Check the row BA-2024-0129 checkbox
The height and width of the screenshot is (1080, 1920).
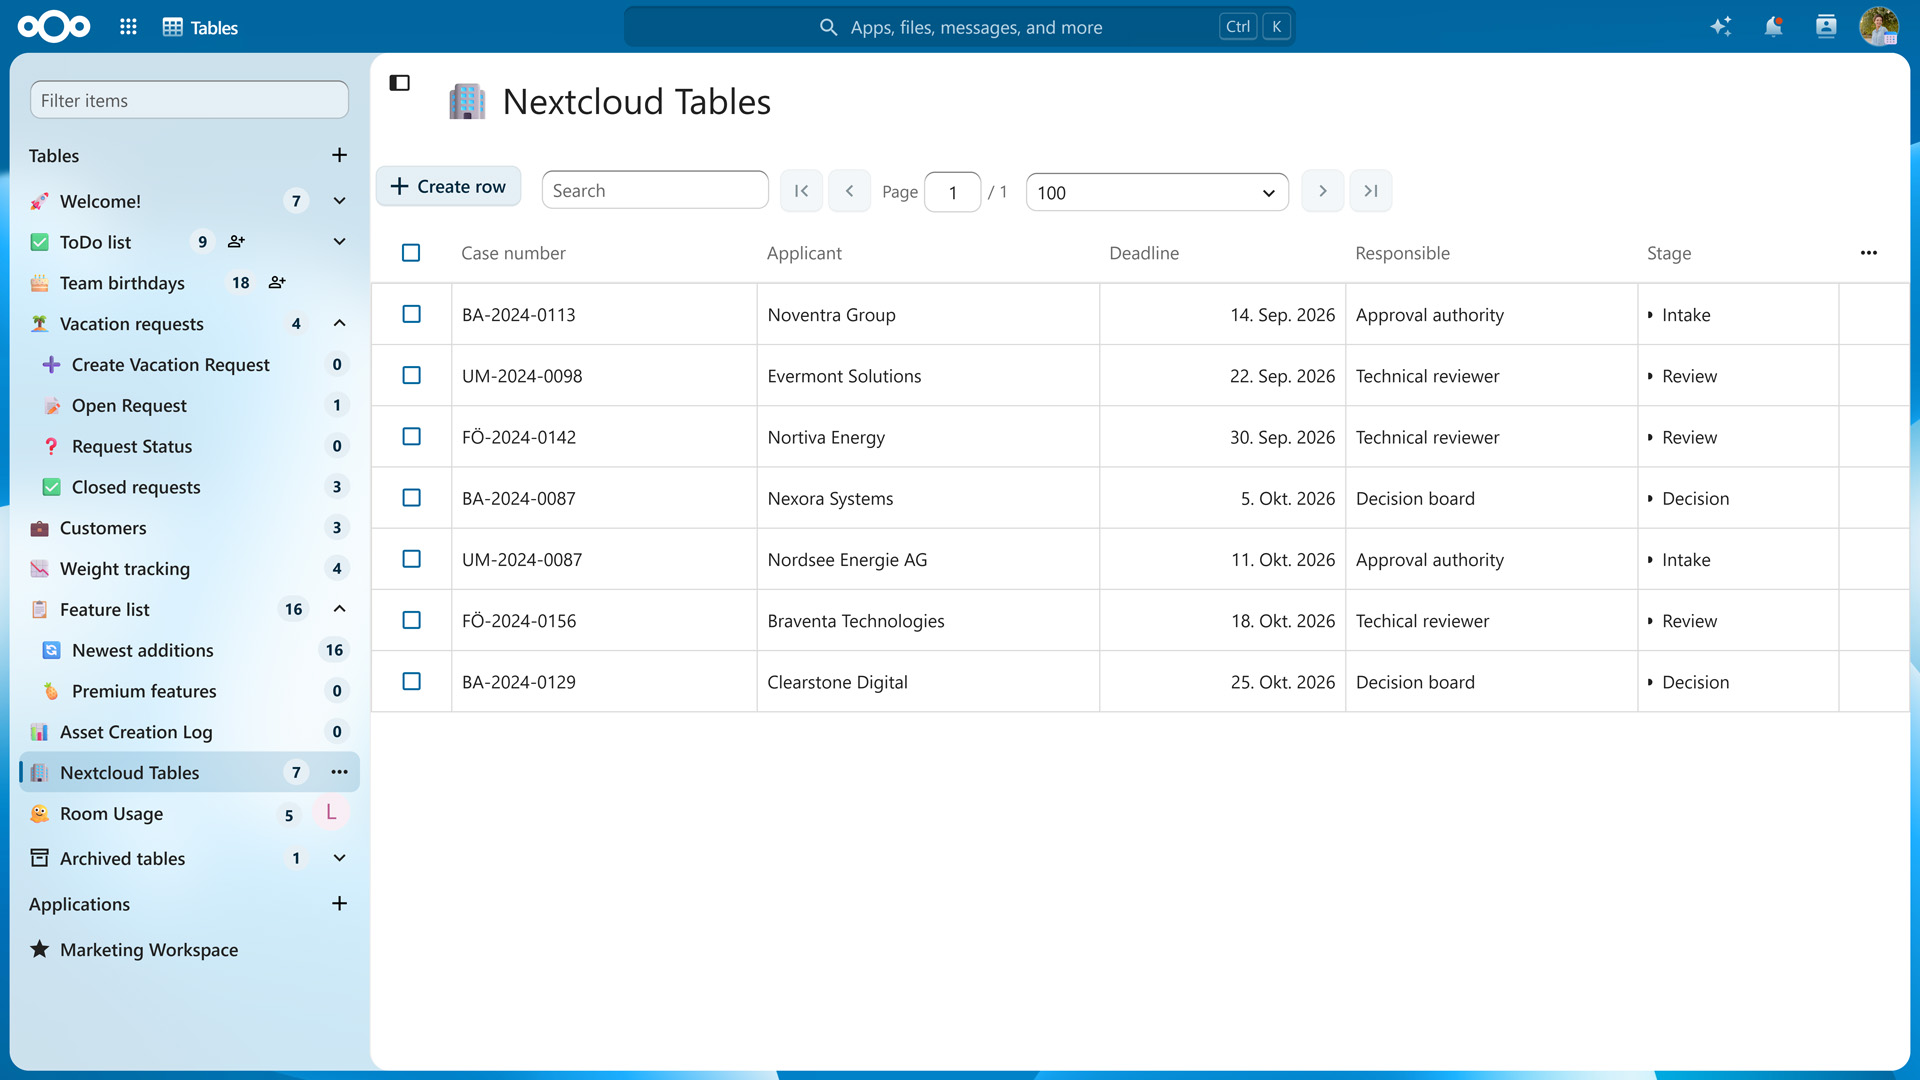[x=411, y=681]
